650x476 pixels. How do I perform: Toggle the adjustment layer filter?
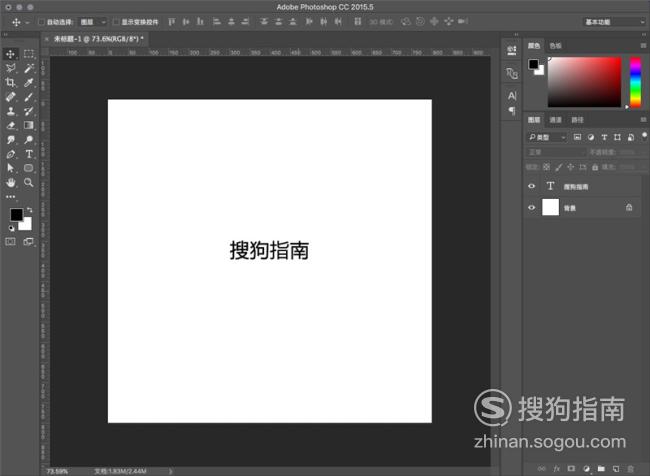(x=591, y=137)
